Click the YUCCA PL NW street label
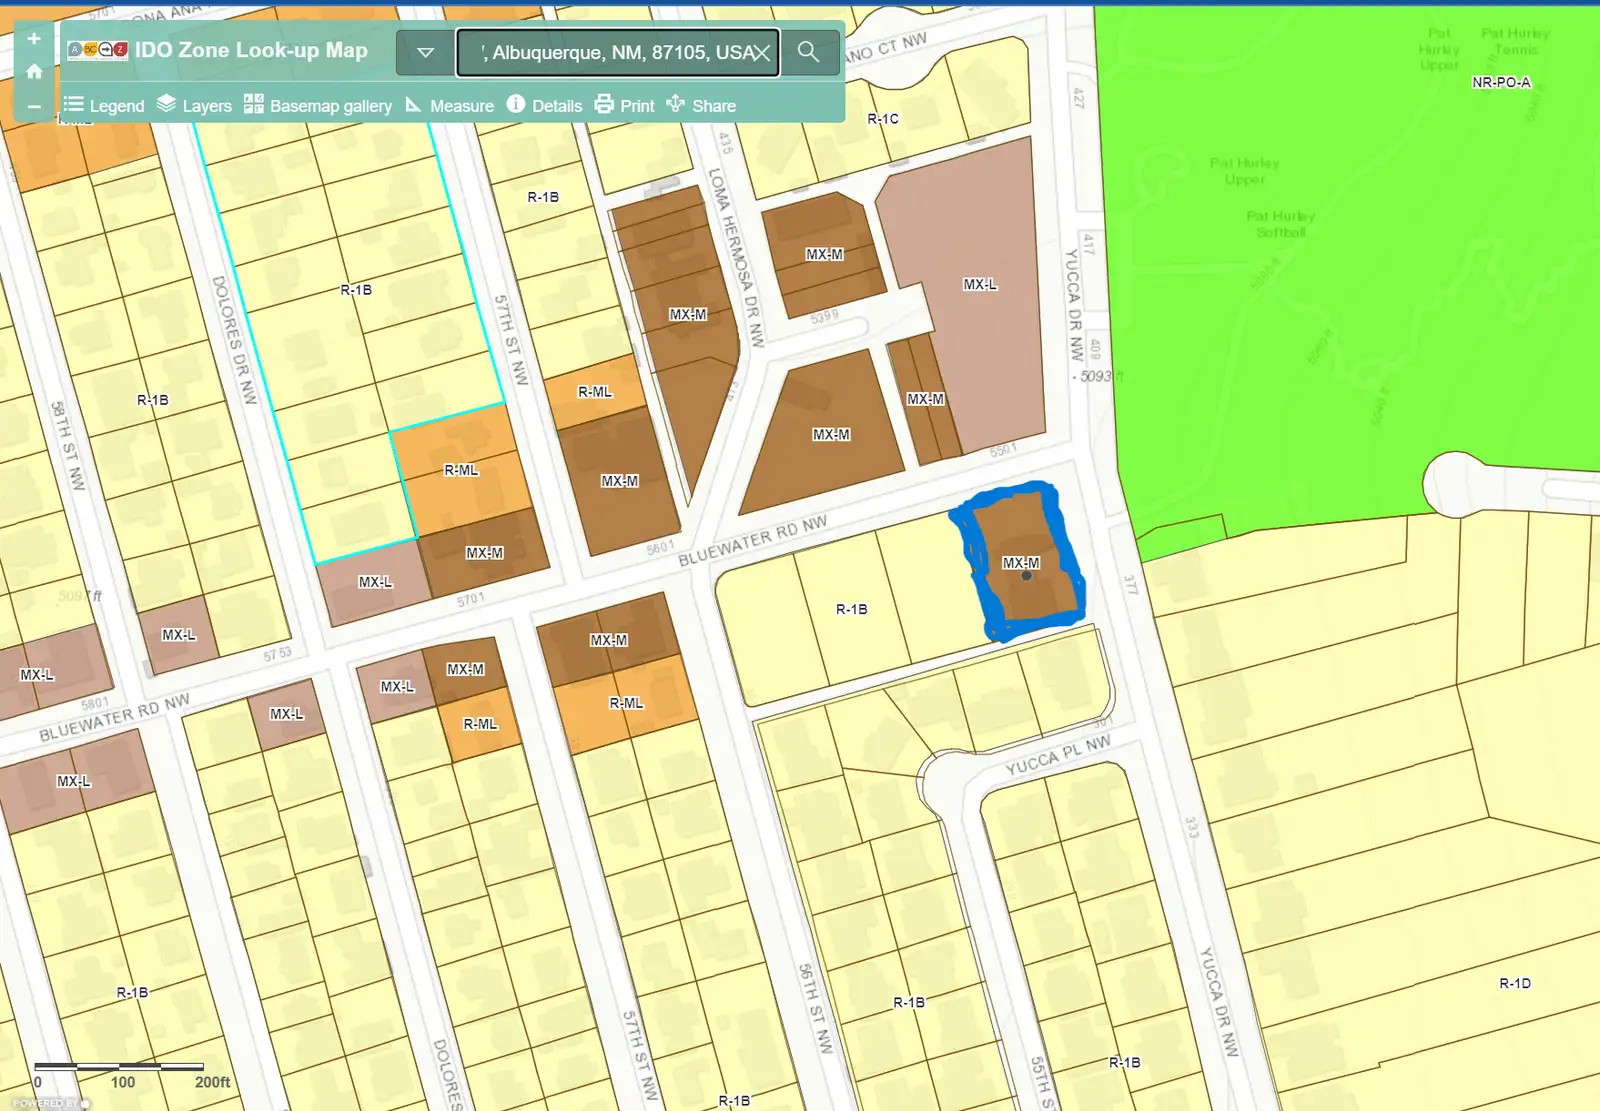The width and height of the screenshot is (1600, 1111). [1058, 755]
